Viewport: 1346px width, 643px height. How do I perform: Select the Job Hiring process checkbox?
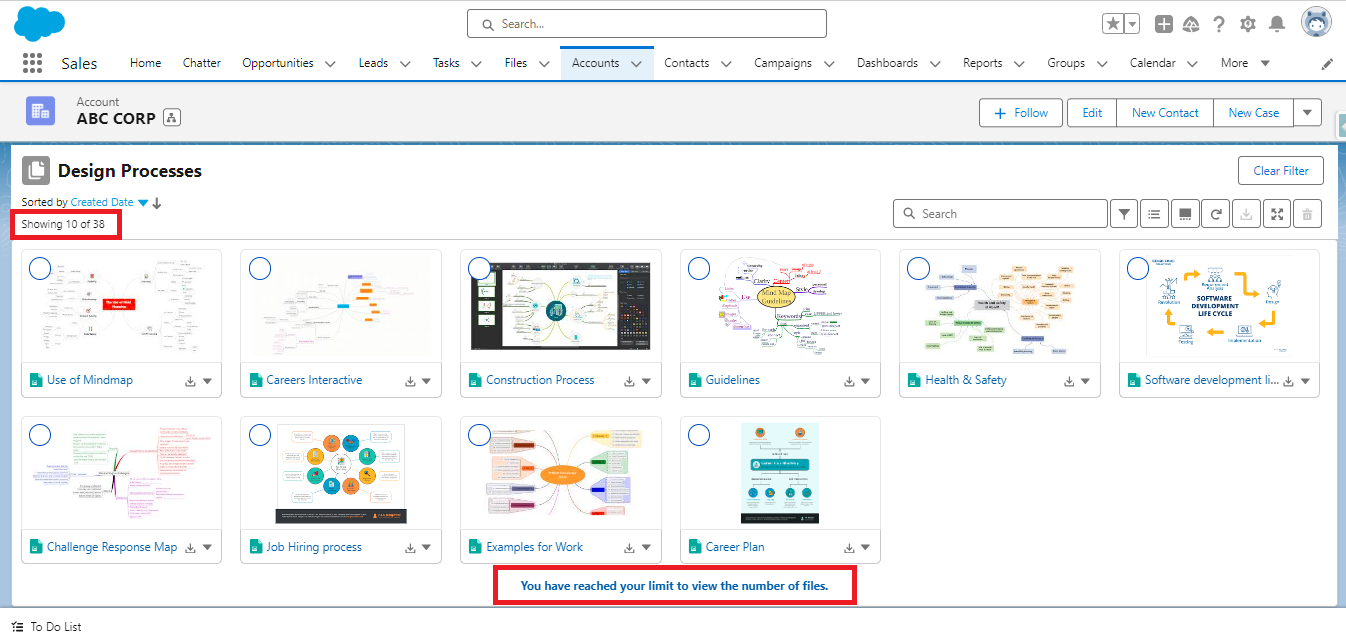coord(260,435)
